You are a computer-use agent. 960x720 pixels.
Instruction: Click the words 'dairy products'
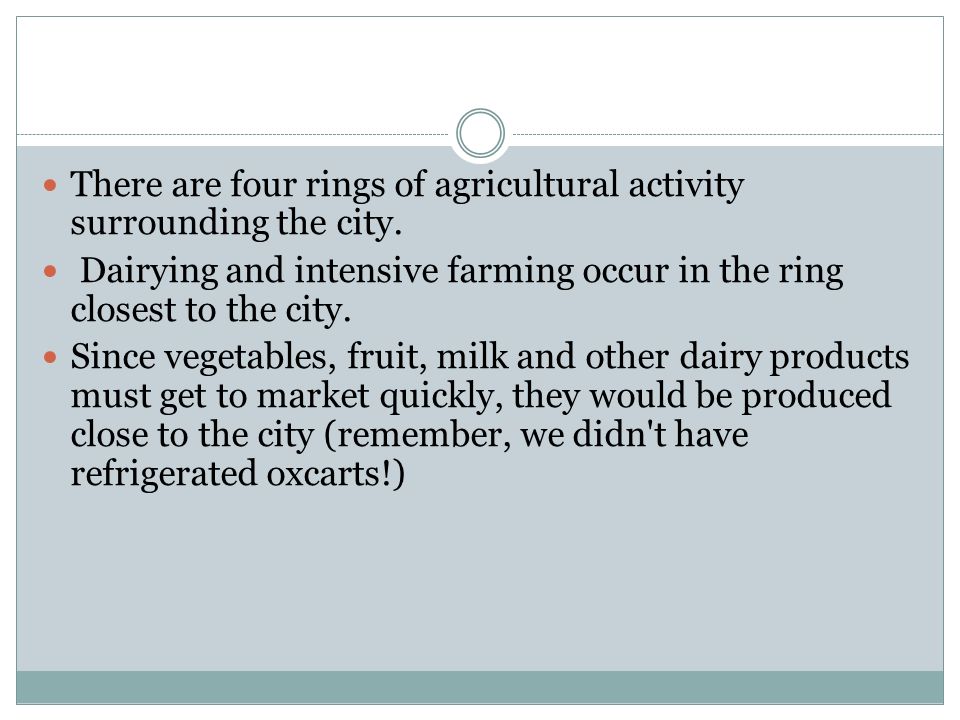click(x=794, y=358)
